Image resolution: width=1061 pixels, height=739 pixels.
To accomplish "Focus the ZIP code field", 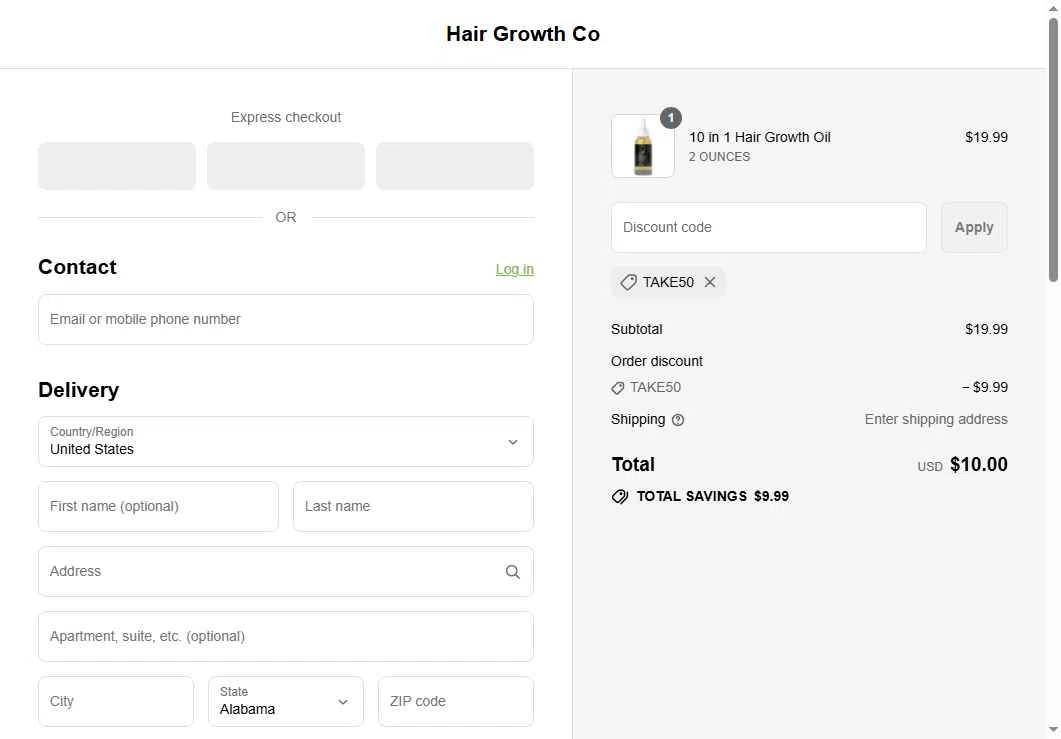I will click(455, 702).
